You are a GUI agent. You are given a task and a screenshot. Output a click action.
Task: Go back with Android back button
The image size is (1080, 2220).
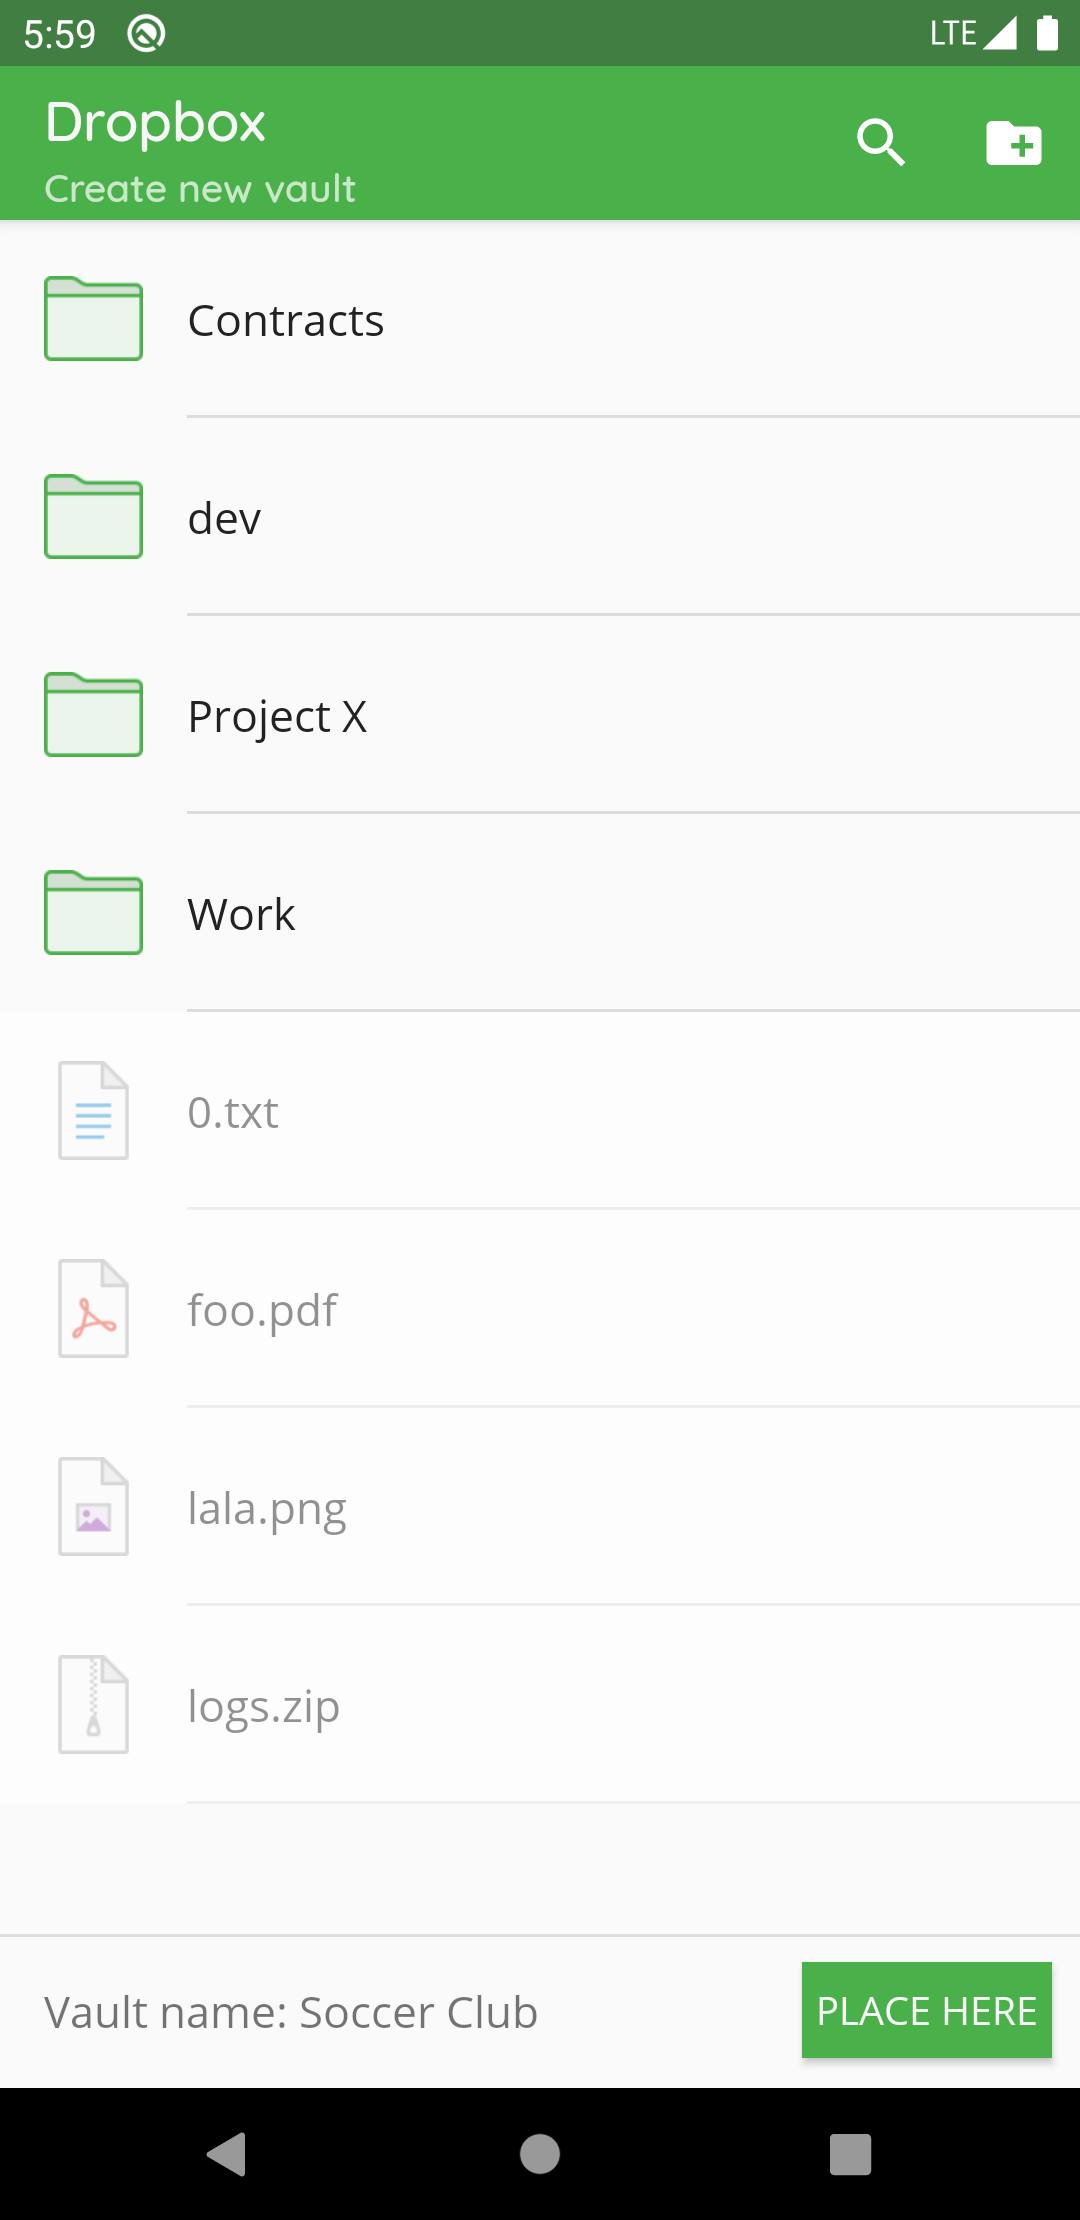227,2154
